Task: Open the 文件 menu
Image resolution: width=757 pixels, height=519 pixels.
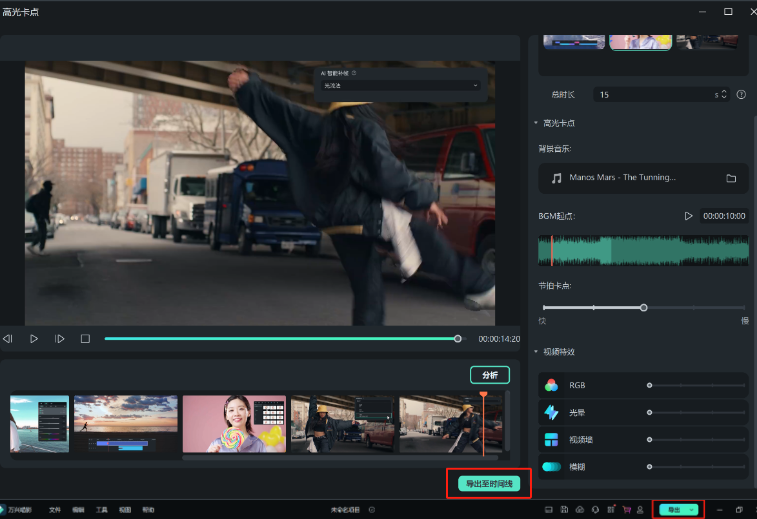Action: tap(55, 510)
